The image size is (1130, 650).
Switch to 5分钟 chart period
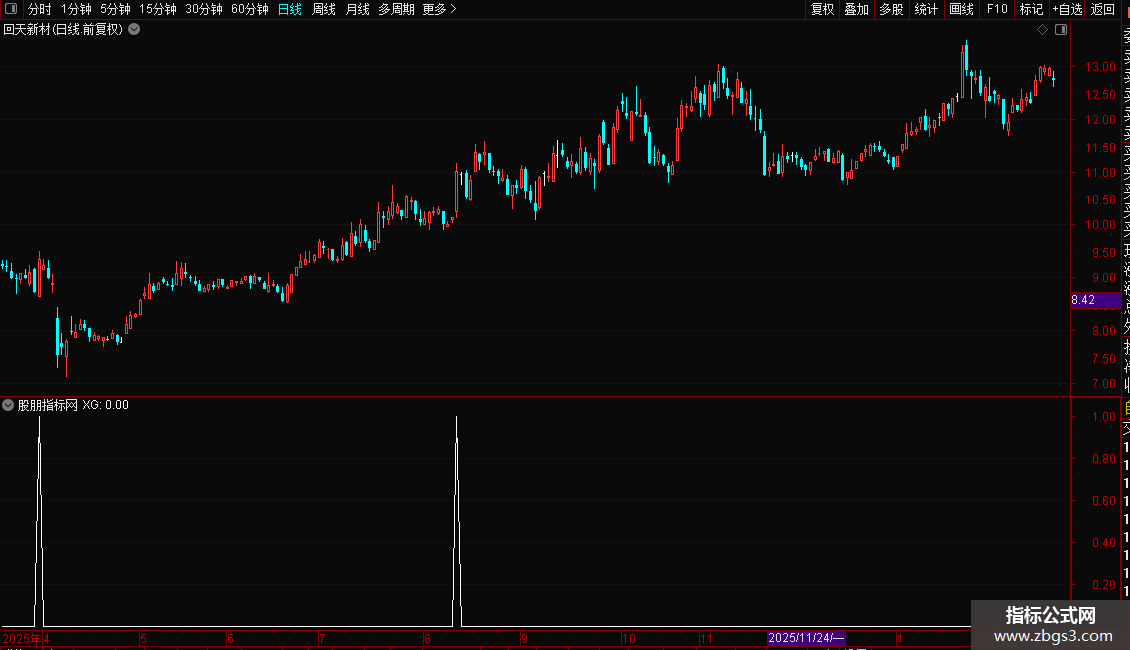[x=115, y=9]
